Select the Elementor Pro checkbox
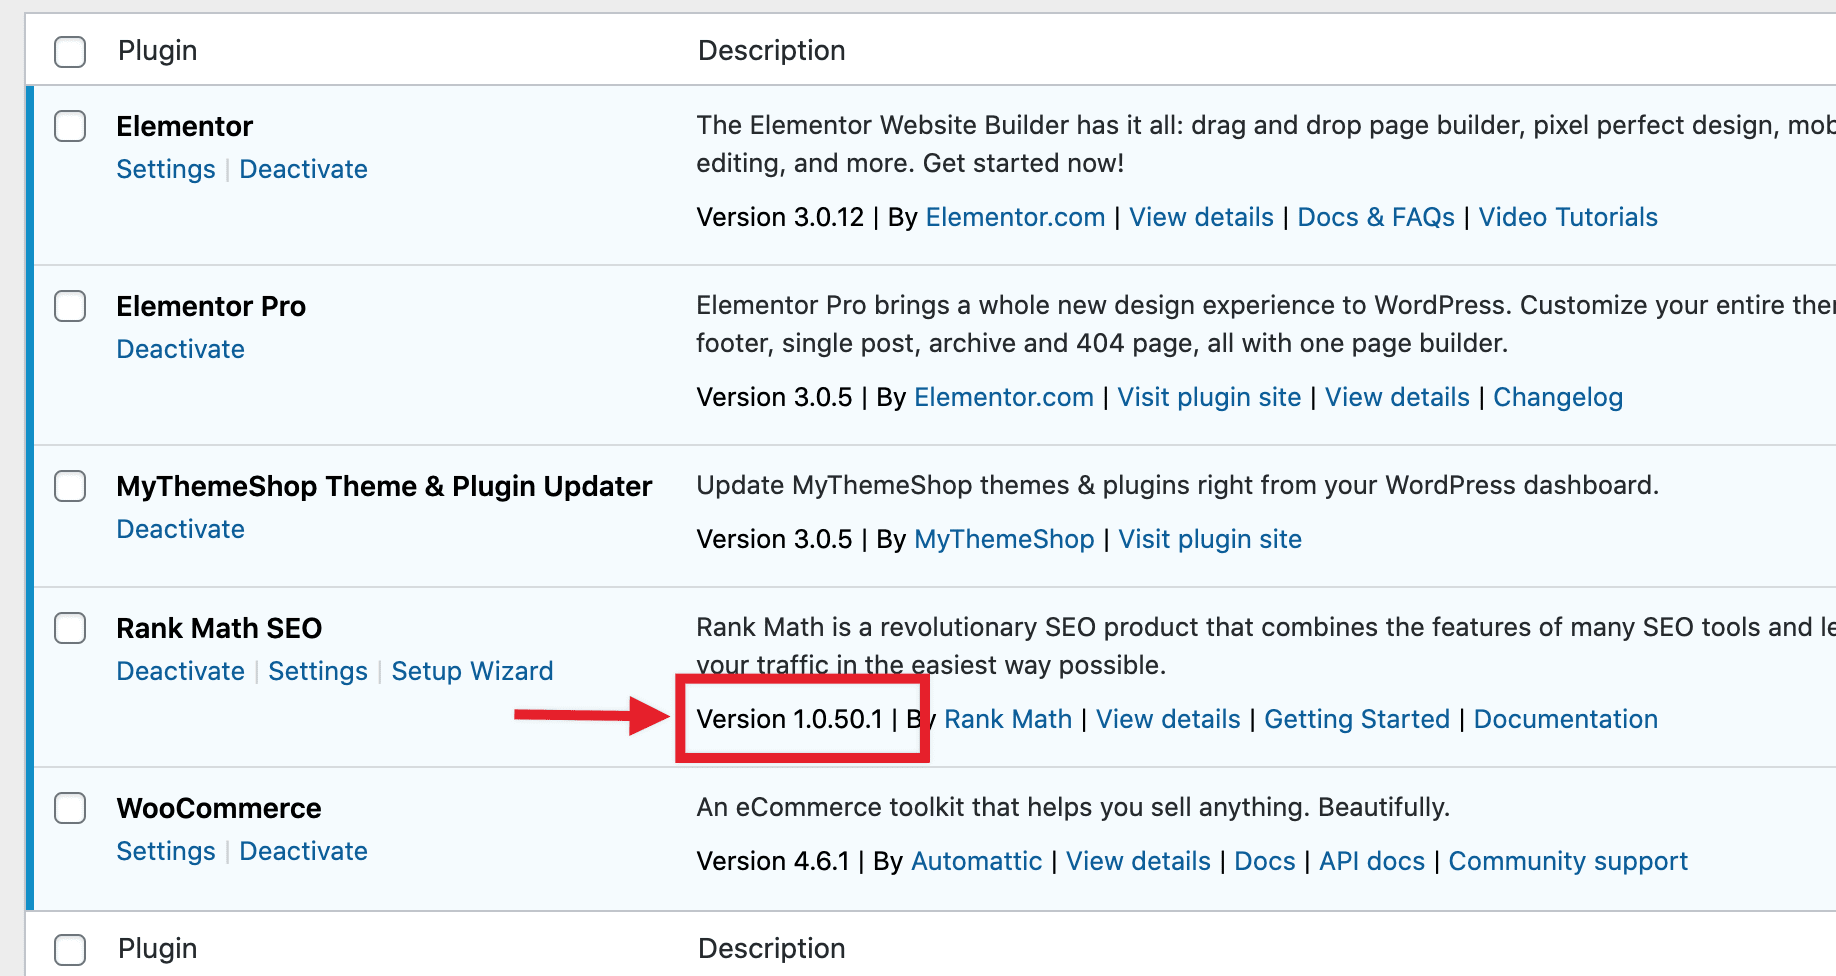 pyautogui.click(x=70, y=307)
